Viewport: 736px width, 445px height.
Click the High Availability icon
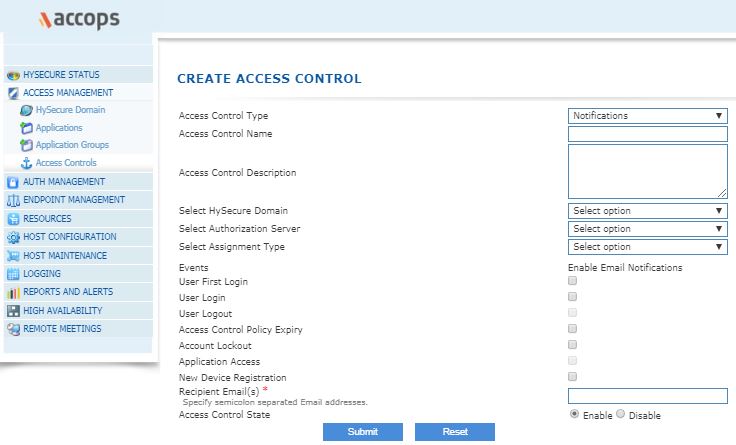[x=13, y=311]
